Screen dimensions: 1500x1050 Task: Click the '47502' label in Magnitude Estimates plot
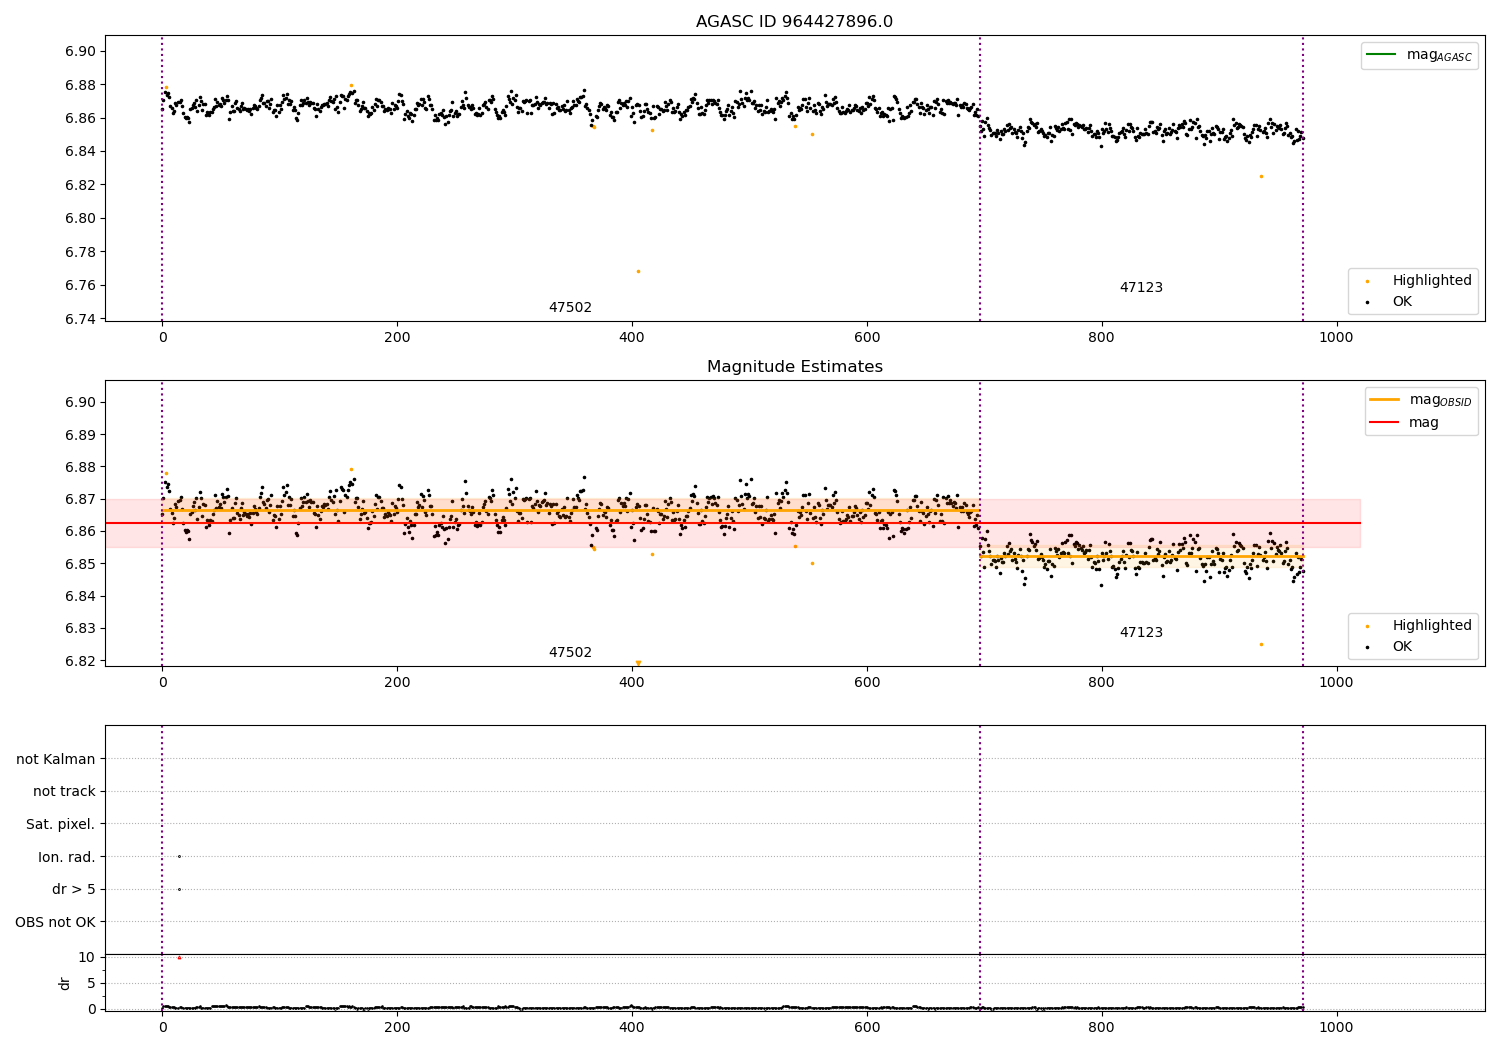(570, 653)
